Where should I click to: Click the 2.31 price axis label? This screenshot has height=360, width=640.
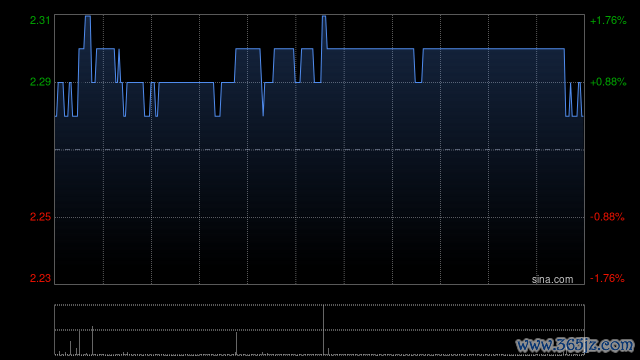[40, 20]
